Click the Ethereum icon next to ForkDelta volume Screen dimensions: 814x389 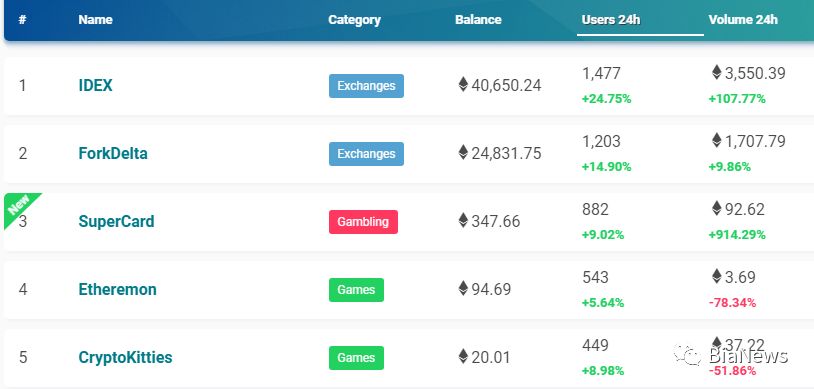(x=716, y=140)
